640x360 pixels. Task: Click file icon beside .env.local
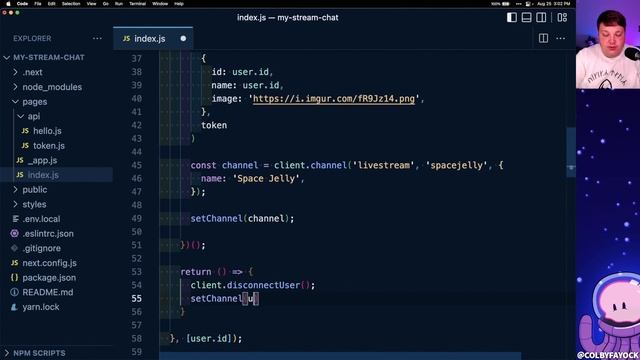coord(16,219)
